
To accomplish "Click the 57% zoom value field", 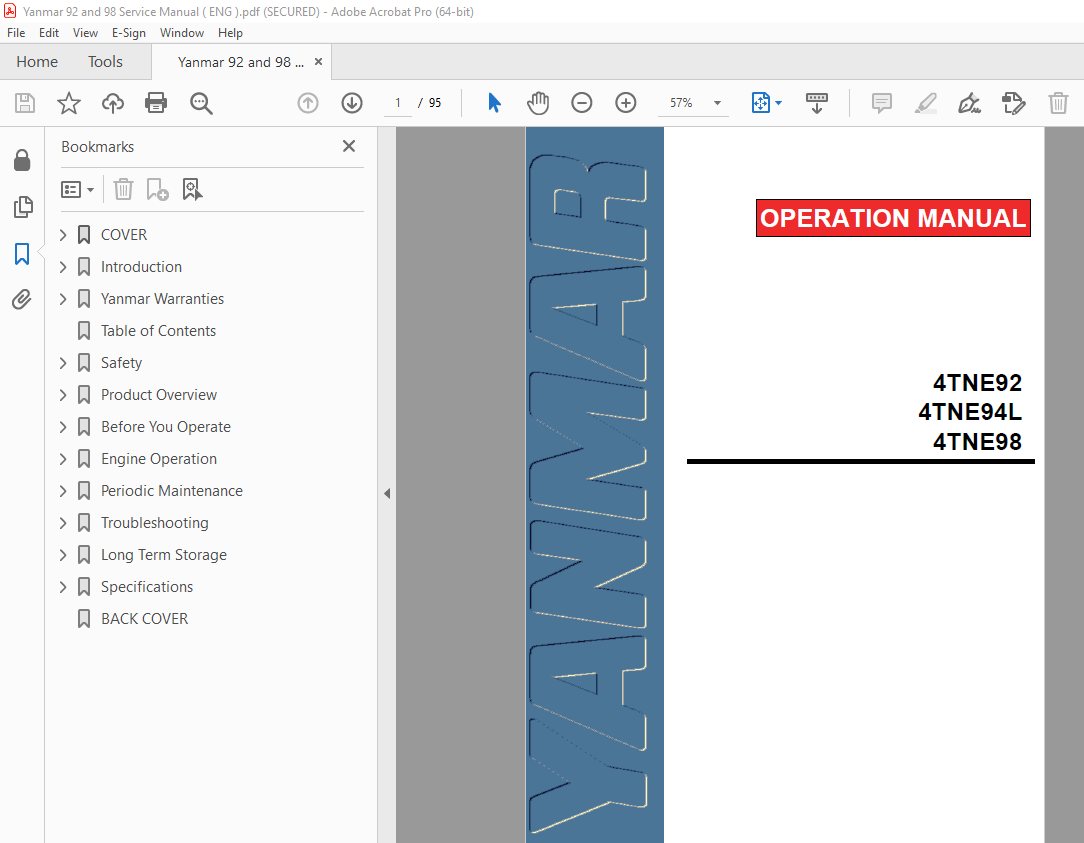I will (x=682, y=103).
